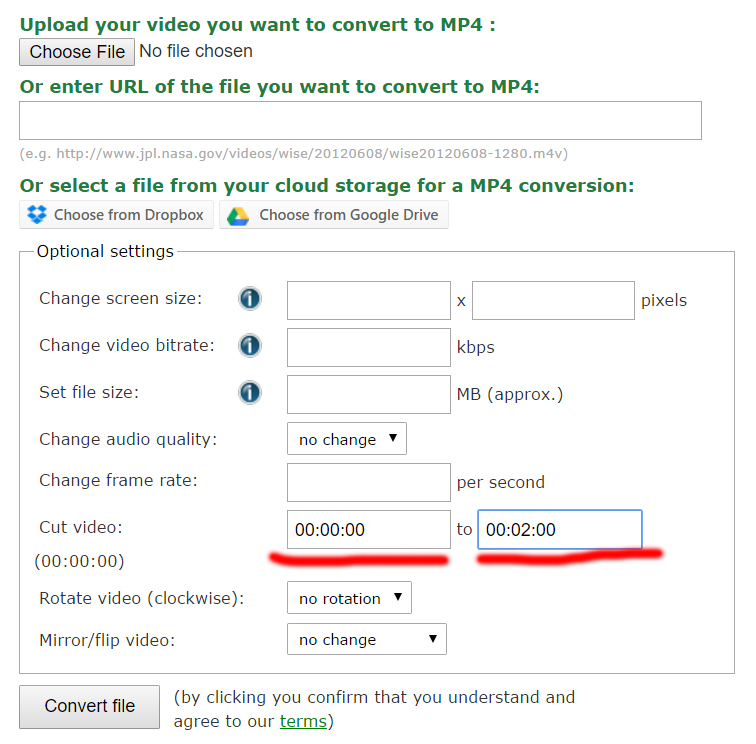The width and height of the screenshot is (756, 744).
Task: Click the cut video end time 00:02:00 field
Action: click(560, 529)
